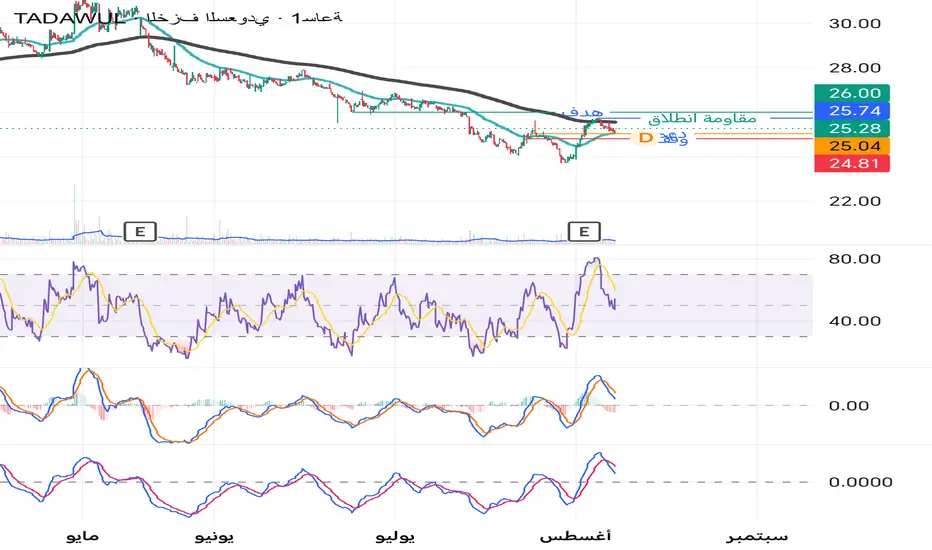
Task: Select the red 24.81 price label
Action: point(852,163)
